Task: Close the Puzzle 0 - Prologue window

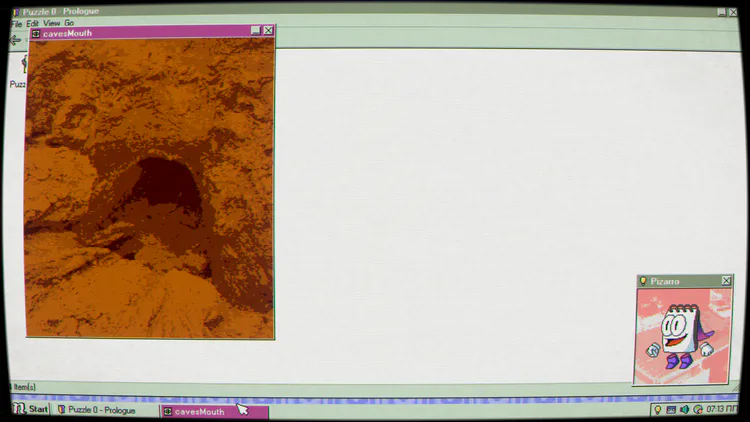Action: pos(733,12)
